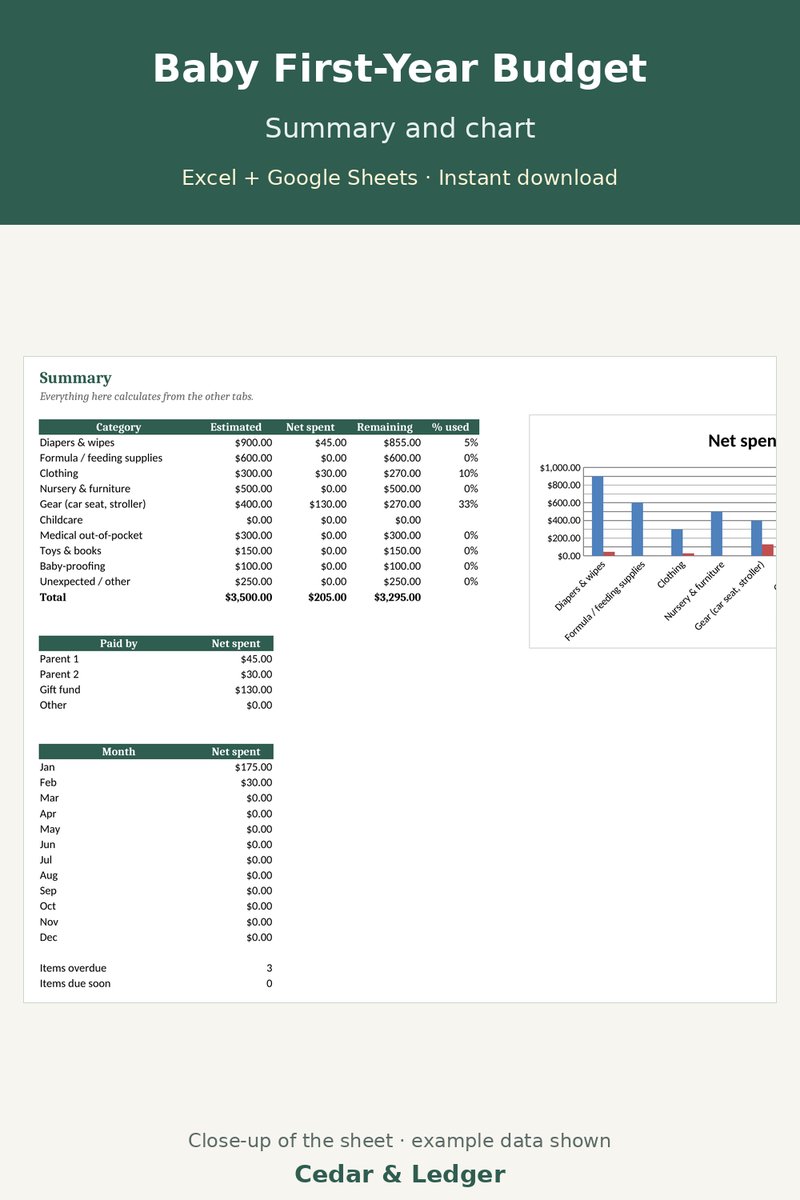Click the "Baby-proofing" row label

coord(72,566)
